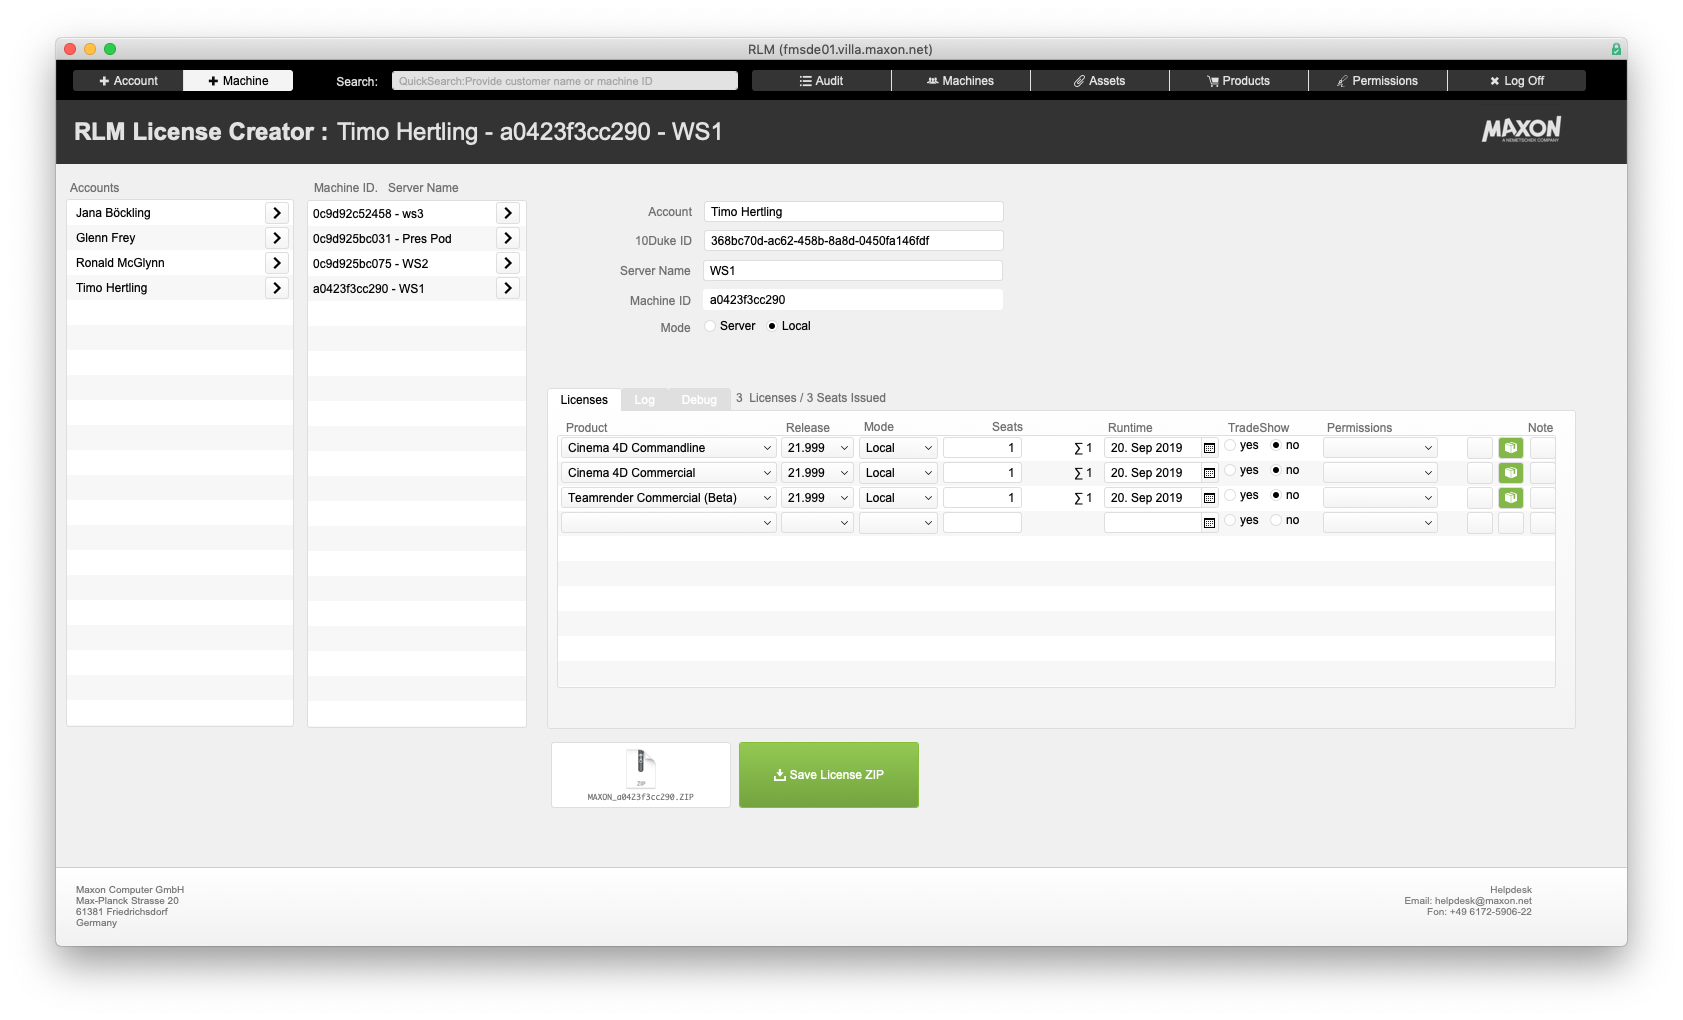1683x1020 pixels.
Task: Open empty row product dropdown
Action: pyautogui.click(x=668, y=523)
